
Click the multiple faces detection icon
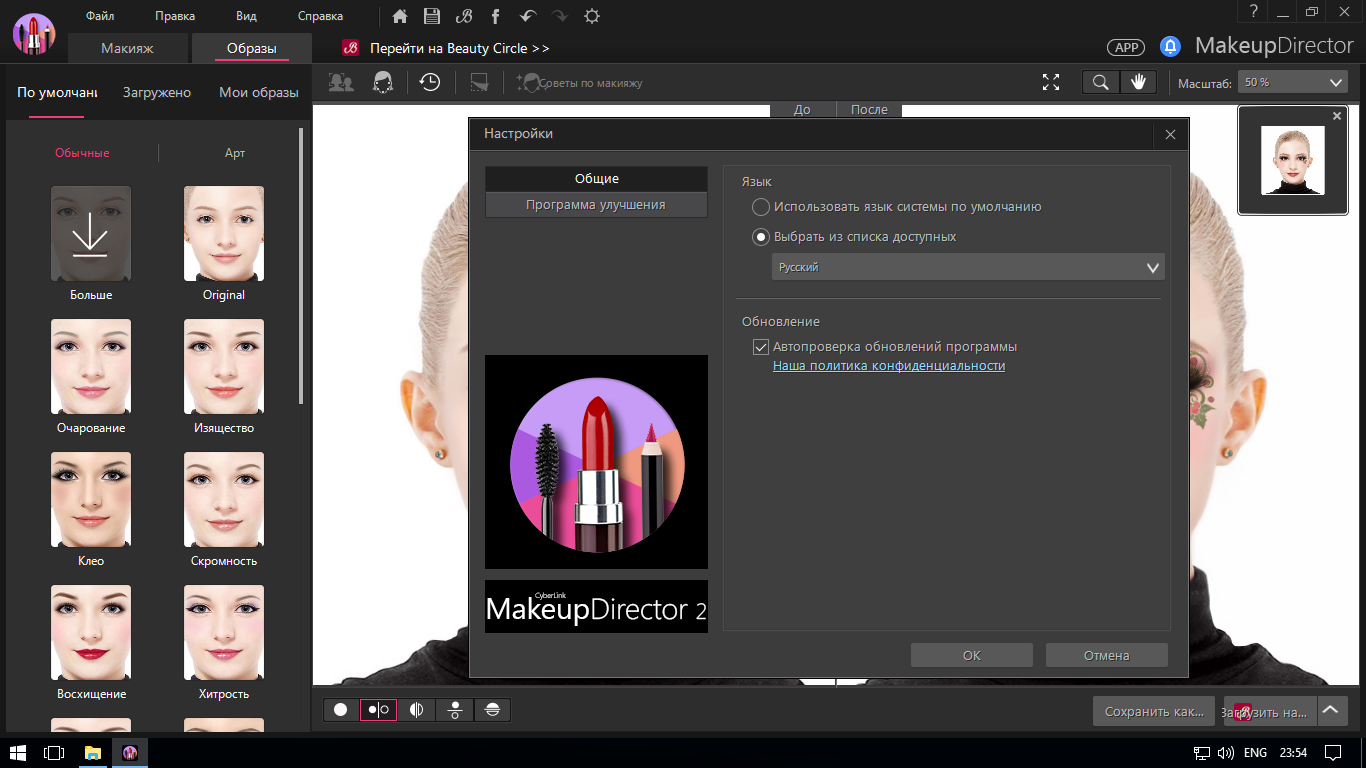click(341, 82)
